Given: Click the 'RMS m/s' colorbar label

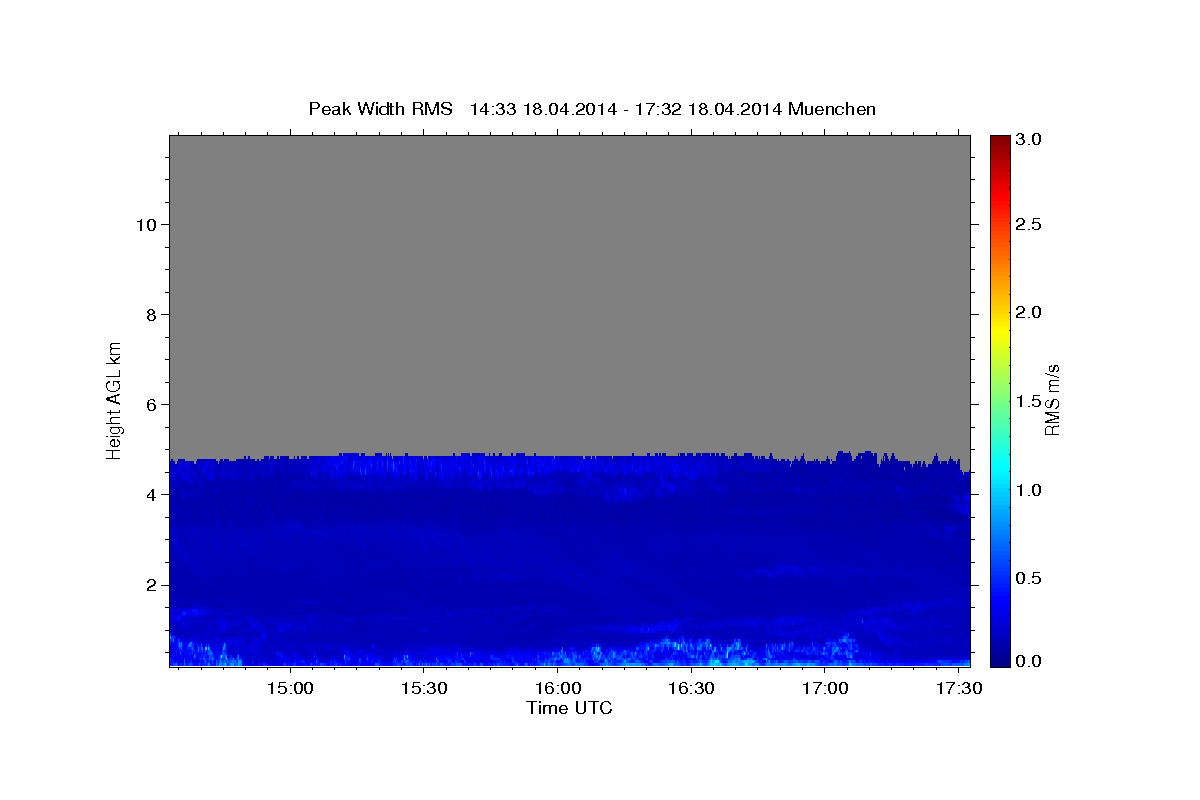Looking at the screenshot, I should (x=1052, y=399).
